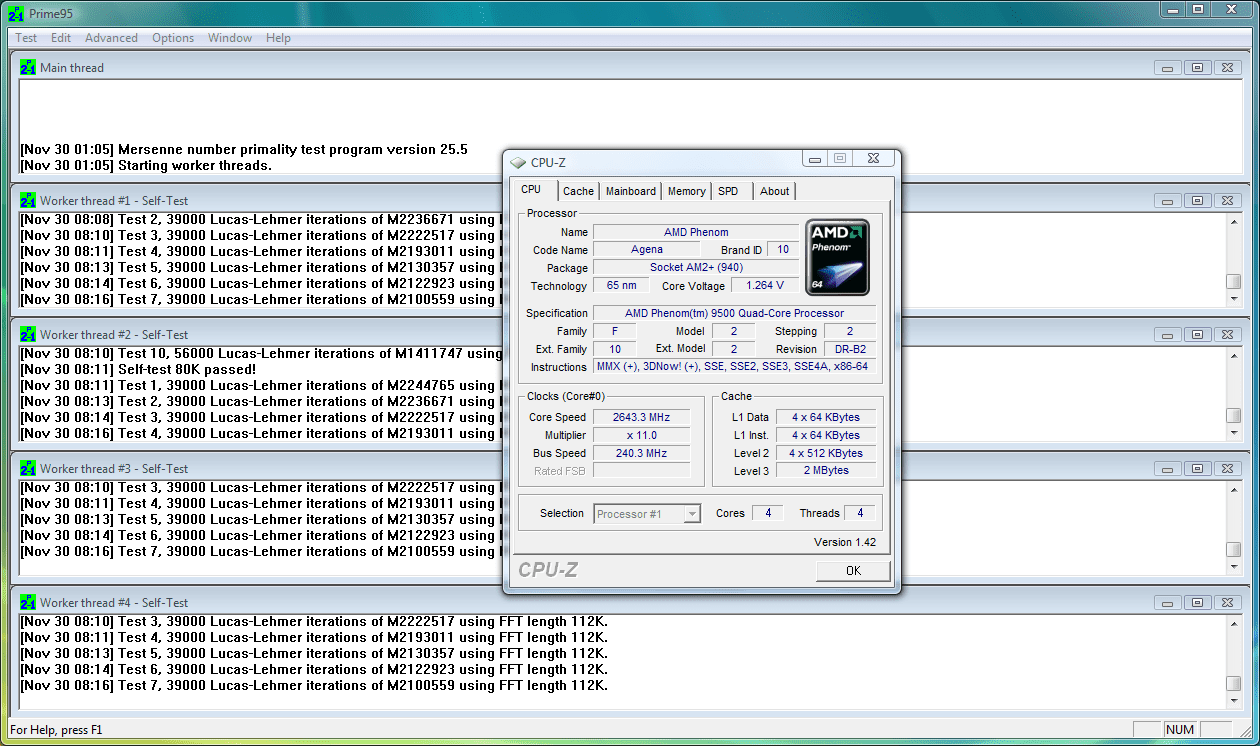
Task: Click the Multiplier value x 11.0
Action: pyautogui.click(x=641, y=436)
